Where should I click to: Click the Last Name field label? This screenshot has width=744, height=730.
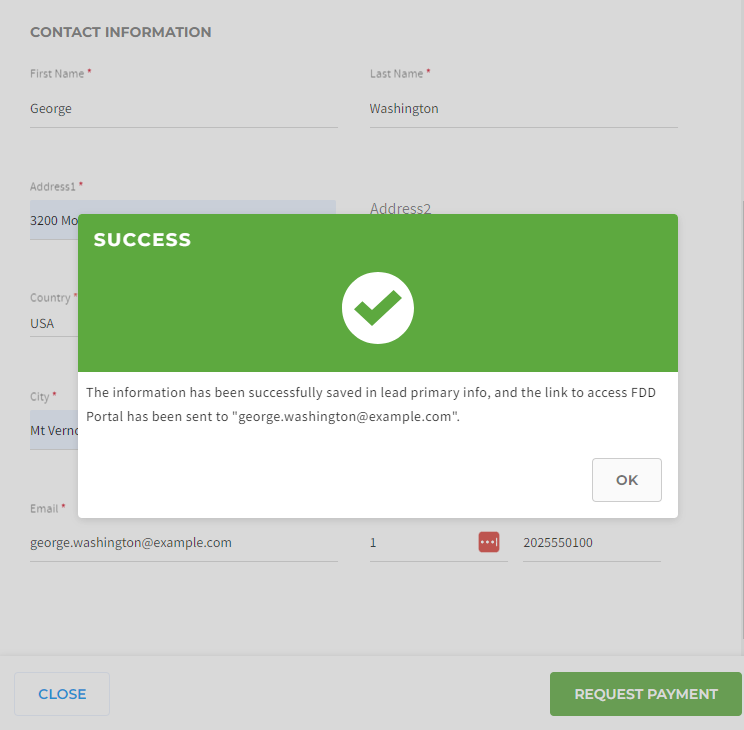point(396,74)
